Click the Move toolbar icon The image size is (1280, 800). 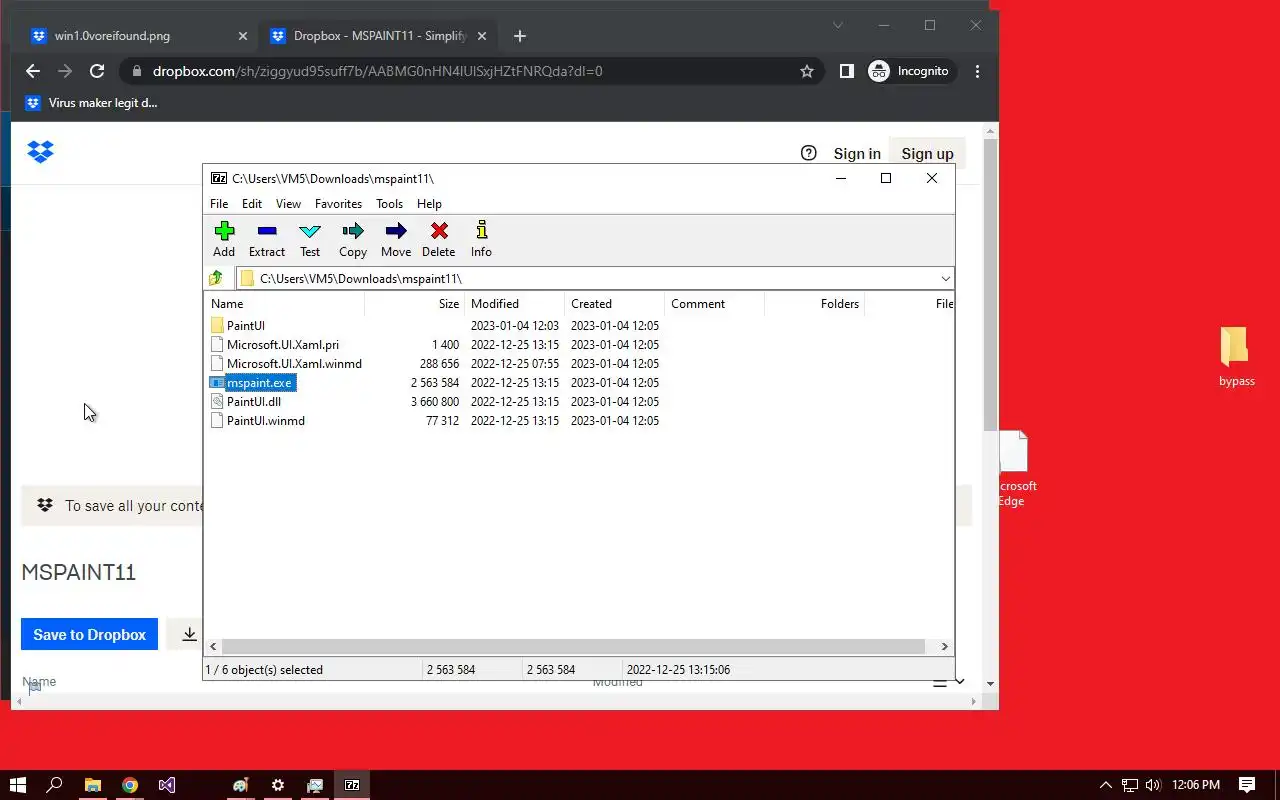396,240
